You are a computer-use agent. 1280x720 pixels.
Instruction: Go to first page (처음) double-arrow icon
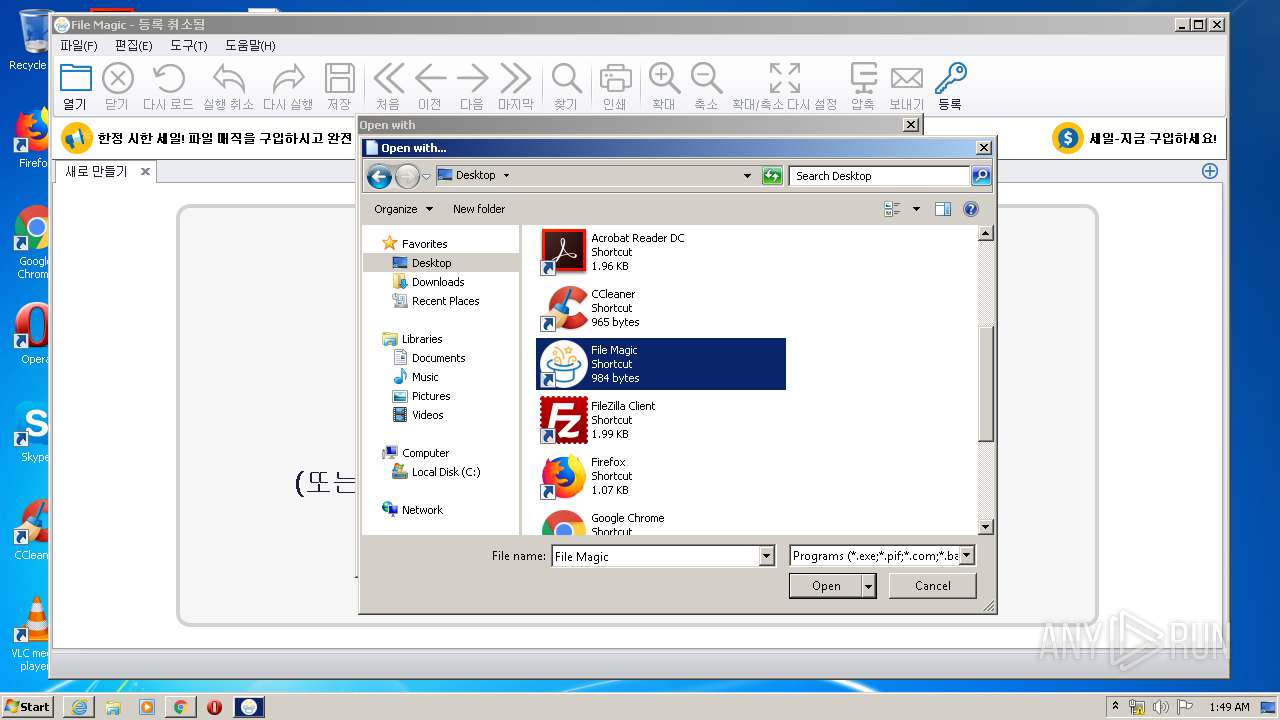pos(388,78)
